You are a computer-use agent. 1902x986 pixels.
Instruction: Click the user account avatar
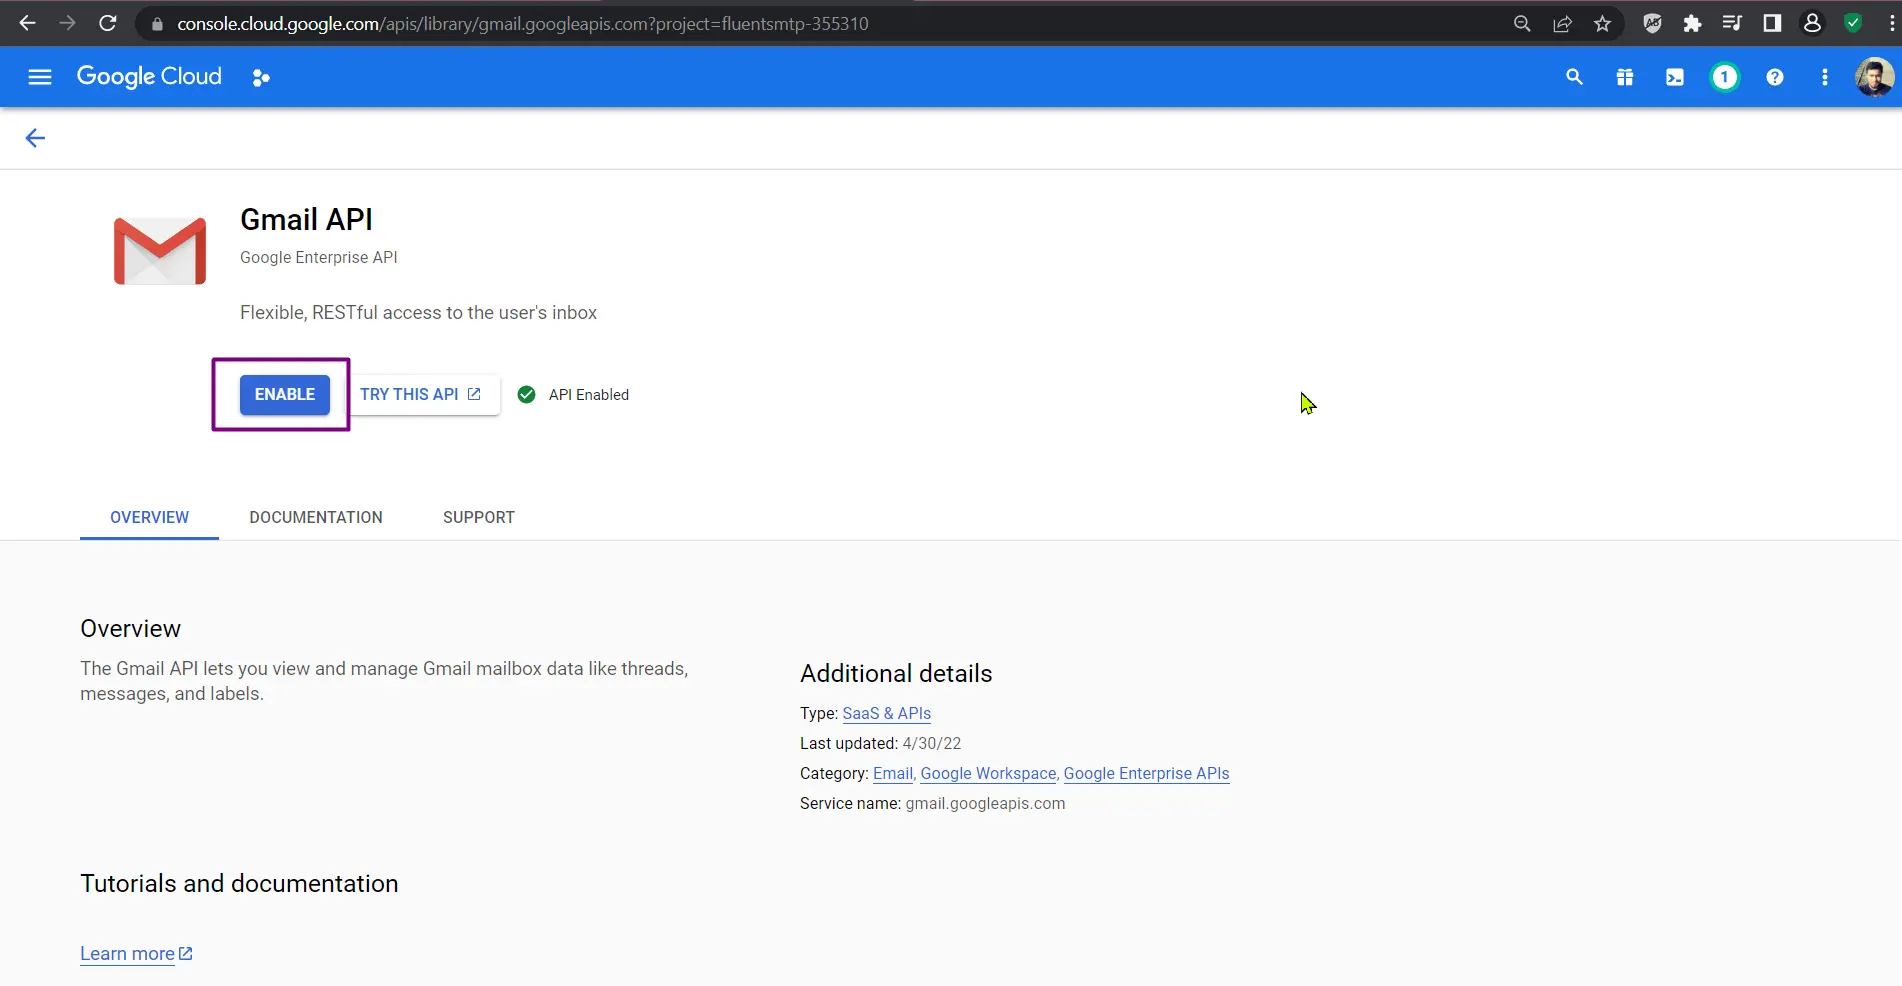1873,77
